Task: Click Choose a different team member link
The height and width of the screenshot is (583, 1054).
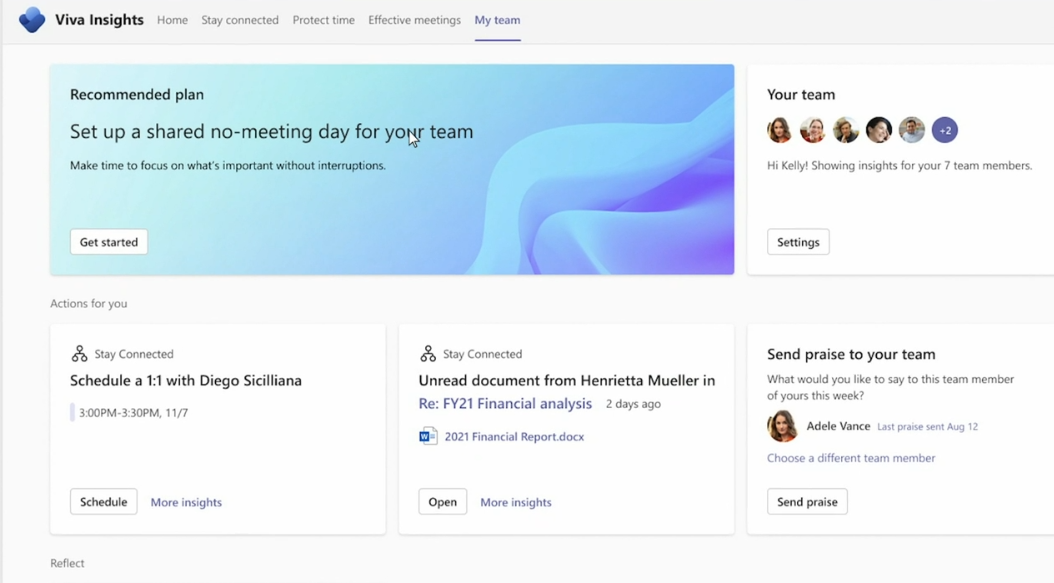Action: click(851, 458)
